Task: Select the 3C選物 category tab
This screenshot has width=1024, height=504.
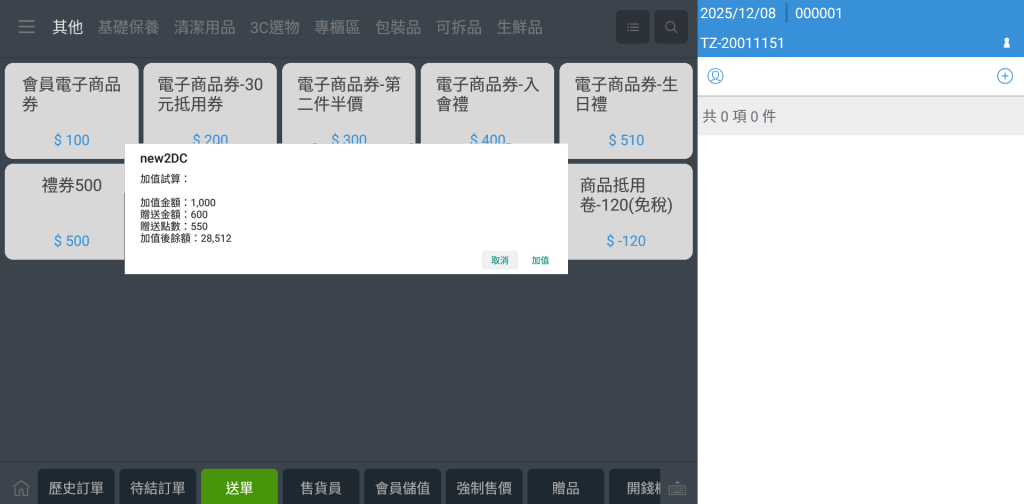Action: 274,27
